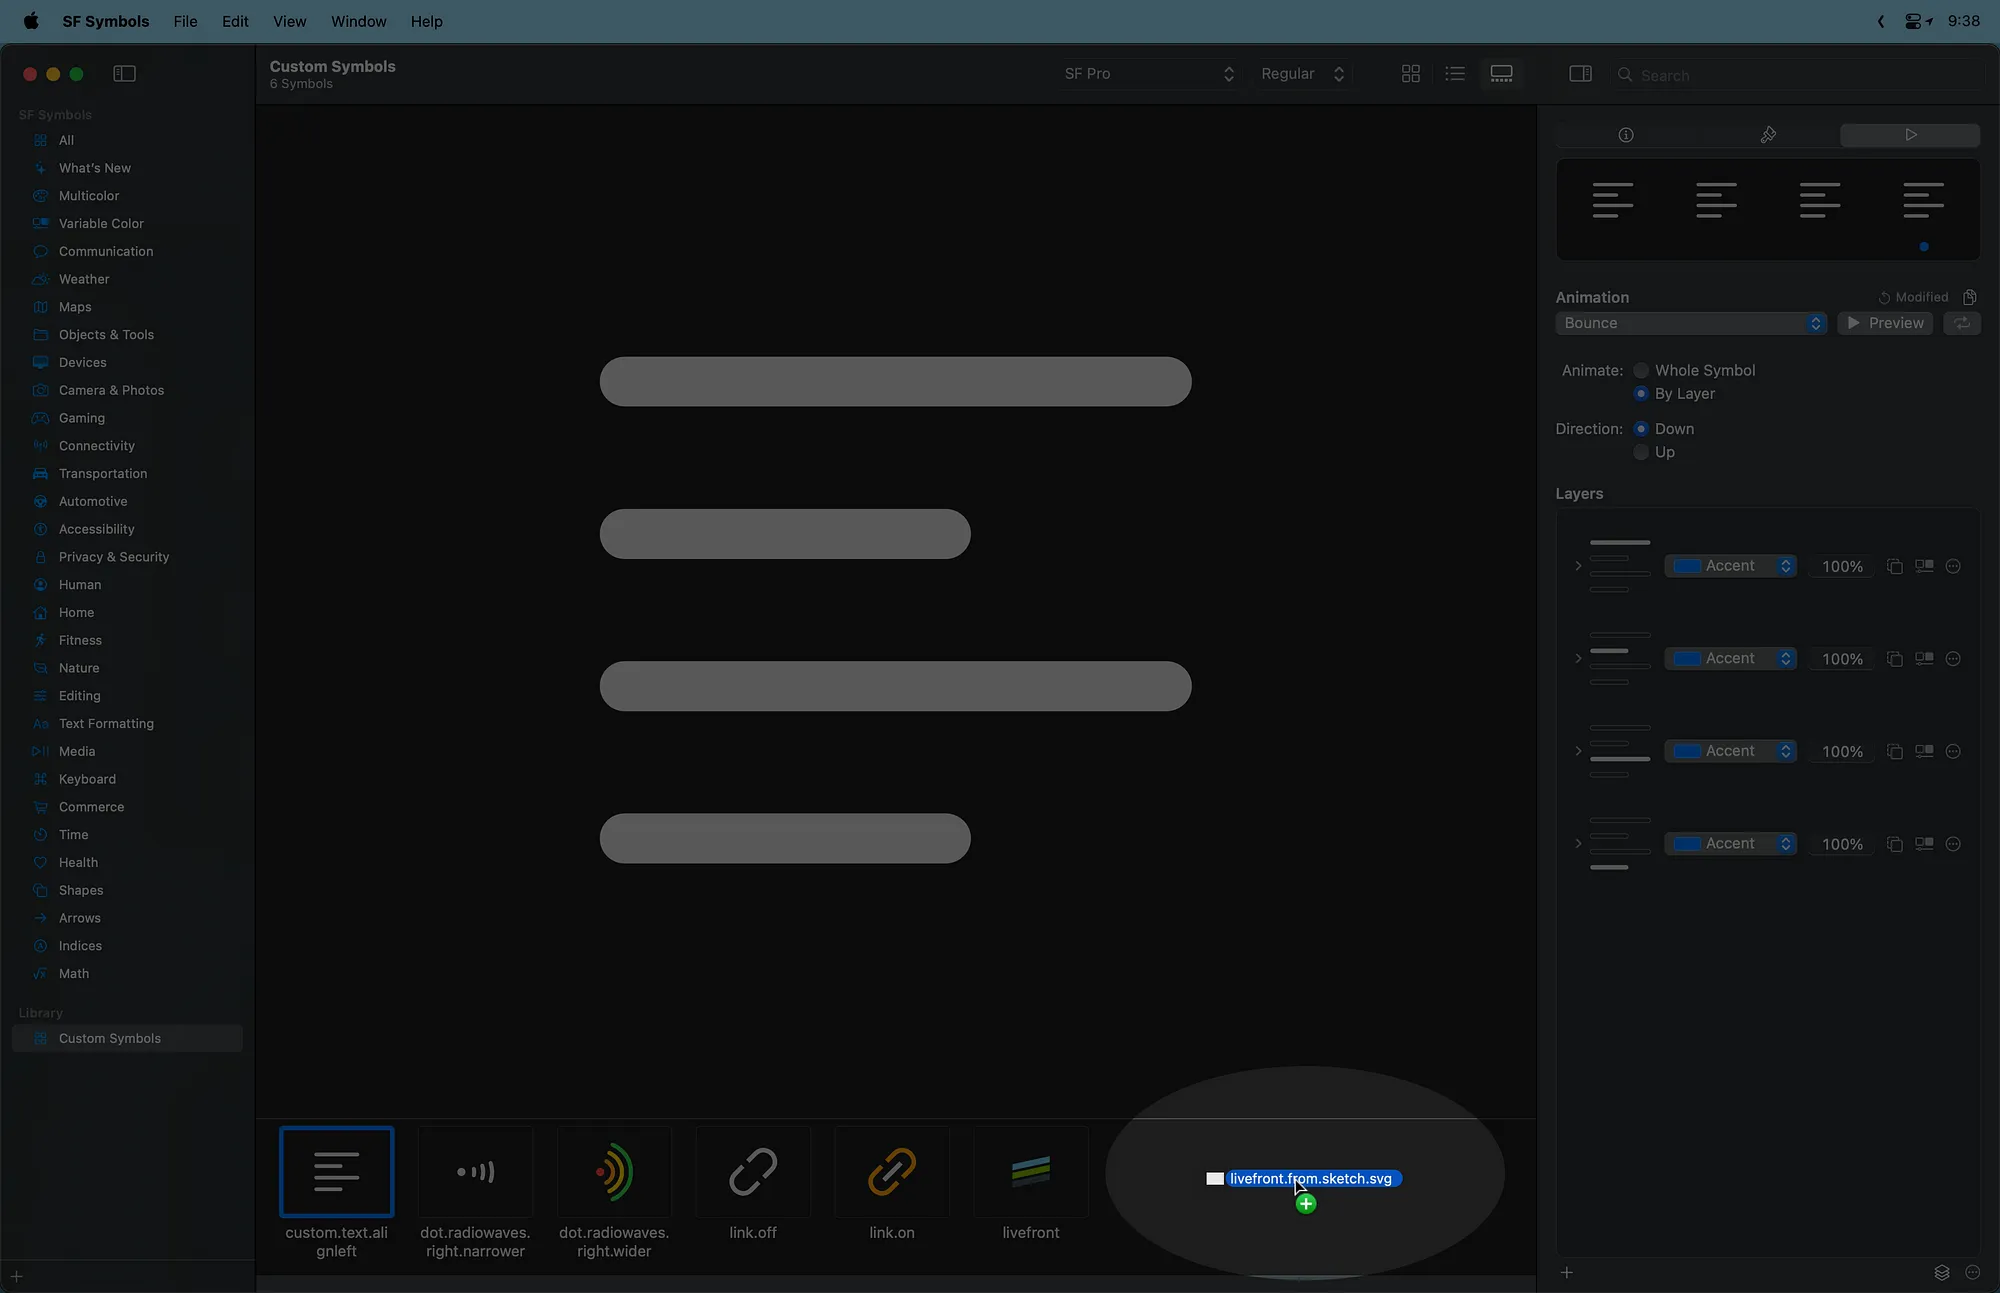Select Direction Down radio button

pyautogui.click(x=1640, y=427)
